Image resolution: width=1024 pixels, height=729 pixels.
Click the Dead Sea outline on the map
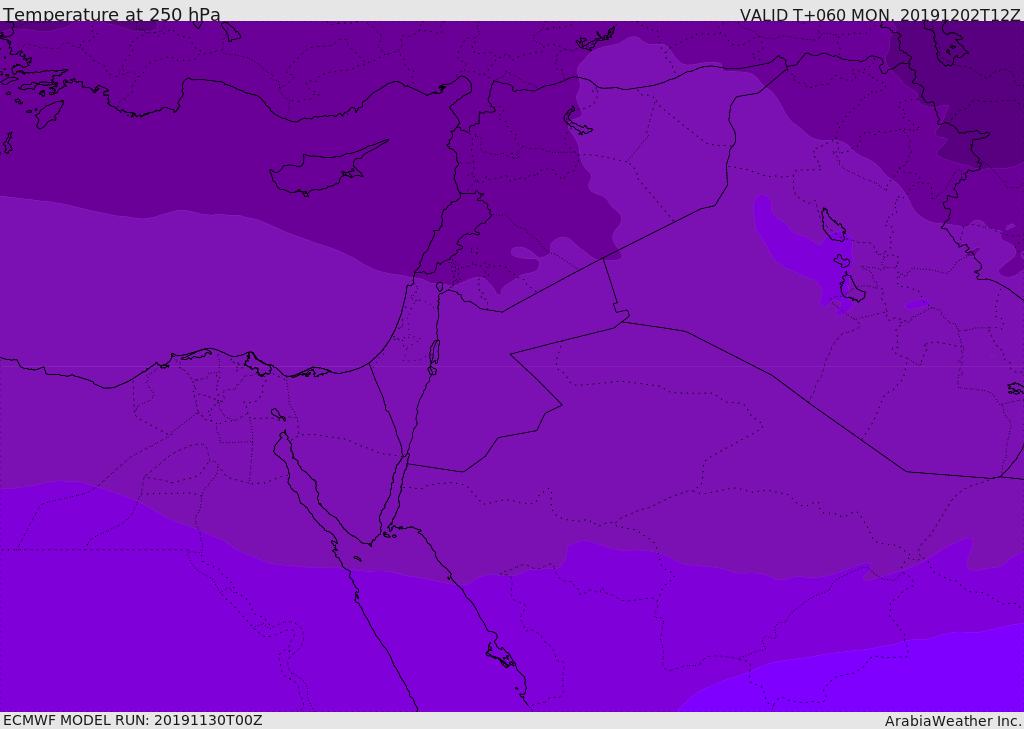pos(434,357)
